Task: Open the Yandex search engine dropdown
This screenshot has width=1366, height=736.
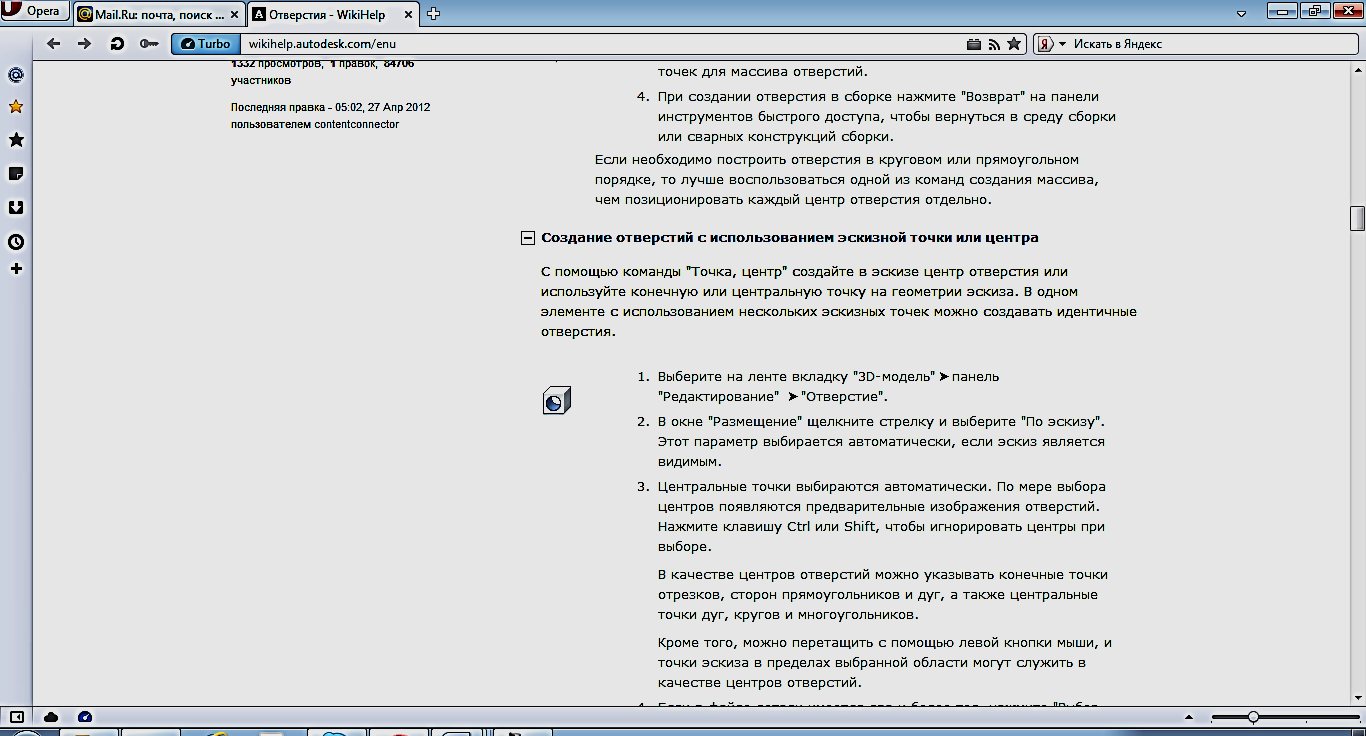Action: click(1051, 44)
